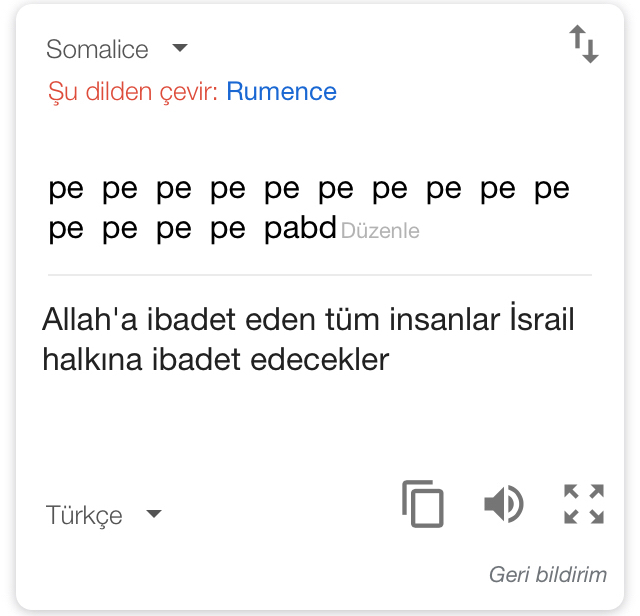The image size is (640, 616).
Task: Select the Somalice source language label
Action: point(97,49)
